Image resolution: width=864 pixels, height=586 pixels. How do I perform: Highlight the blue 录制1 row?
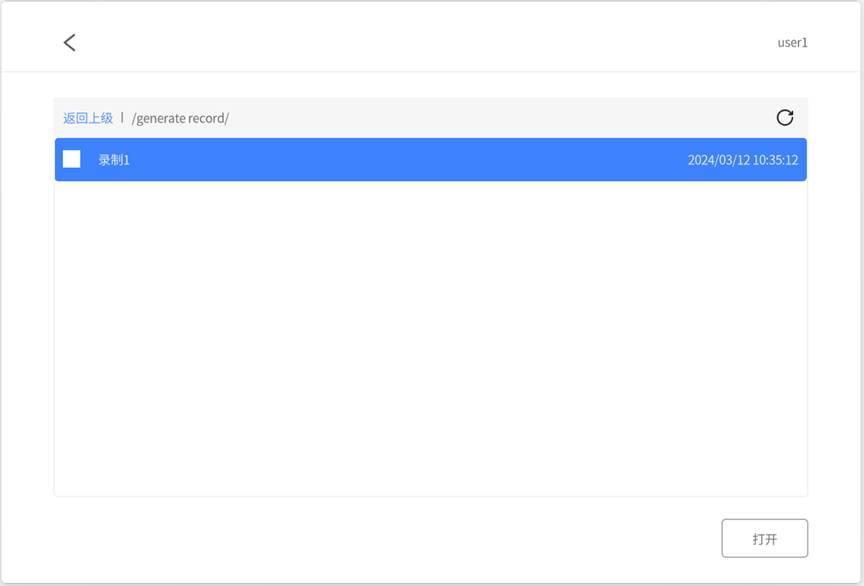pyautogui.click(x=400, y=160)
